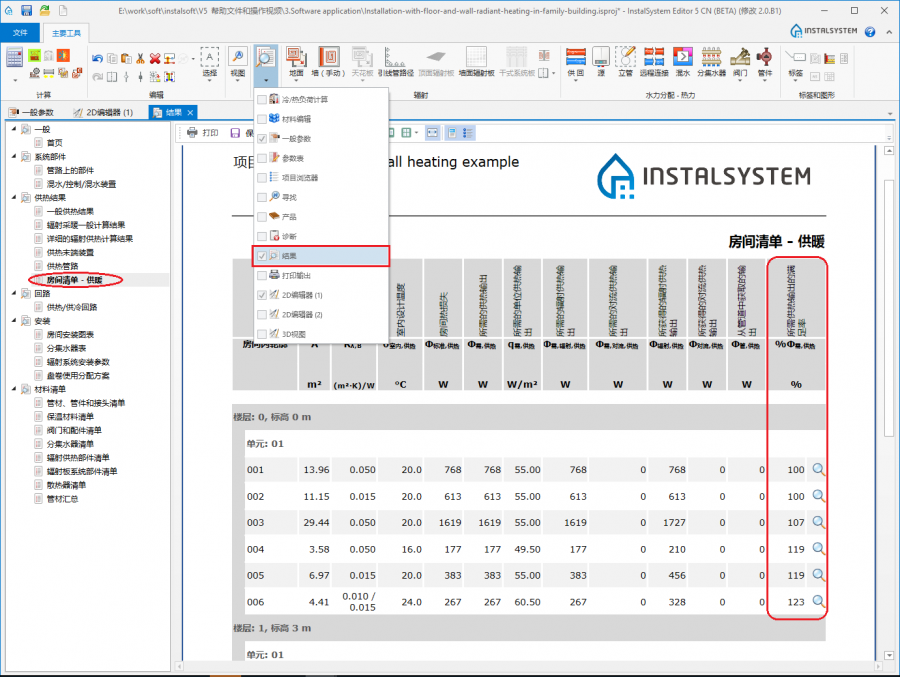Viewport: 900px width, 677px height.
Task: Select 管材汇总 in the tree
Action: click(x=62, y=498)
